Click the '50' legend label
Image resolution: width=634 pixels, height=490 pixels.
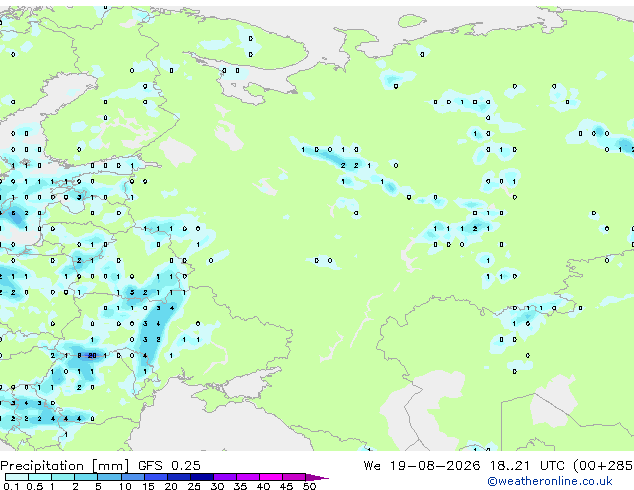point(310,486)
